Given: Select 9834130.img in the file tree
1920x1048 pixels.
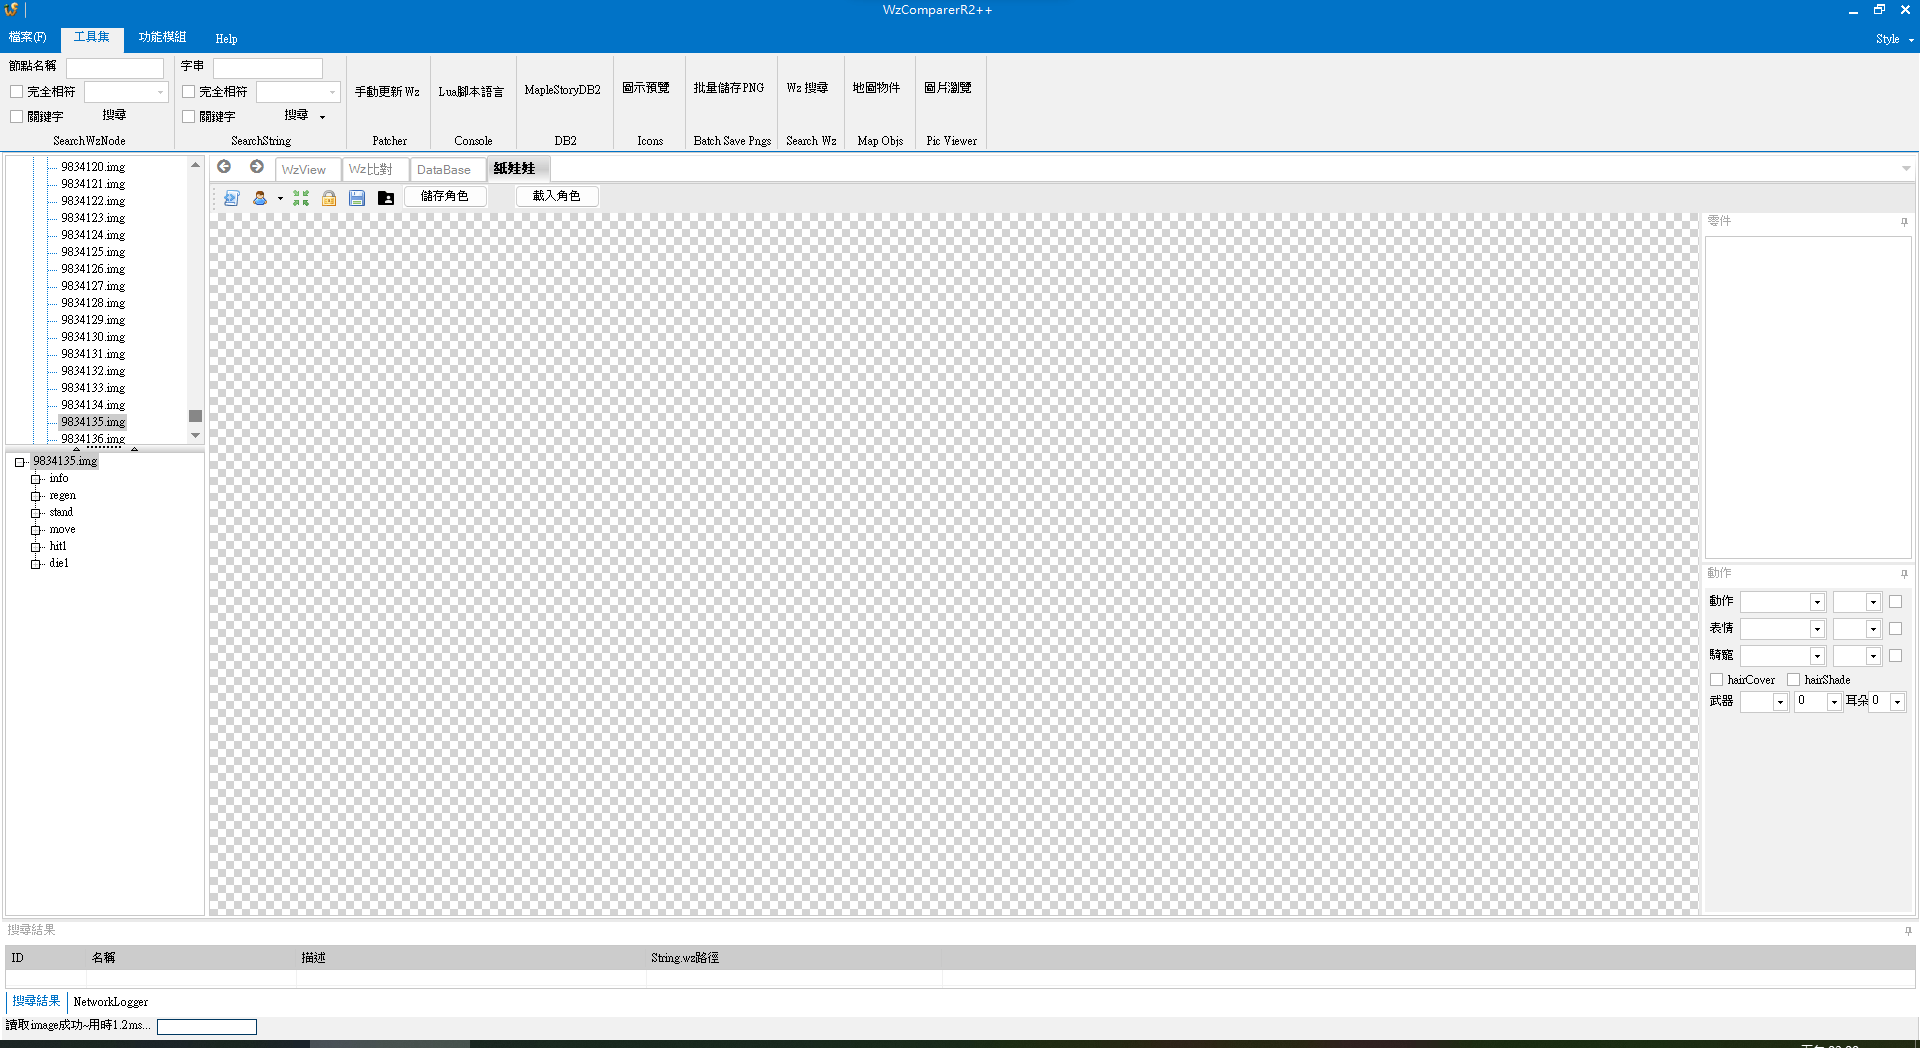Looking at the screenshot, I should pyautogui.click(x=93, y=337).
